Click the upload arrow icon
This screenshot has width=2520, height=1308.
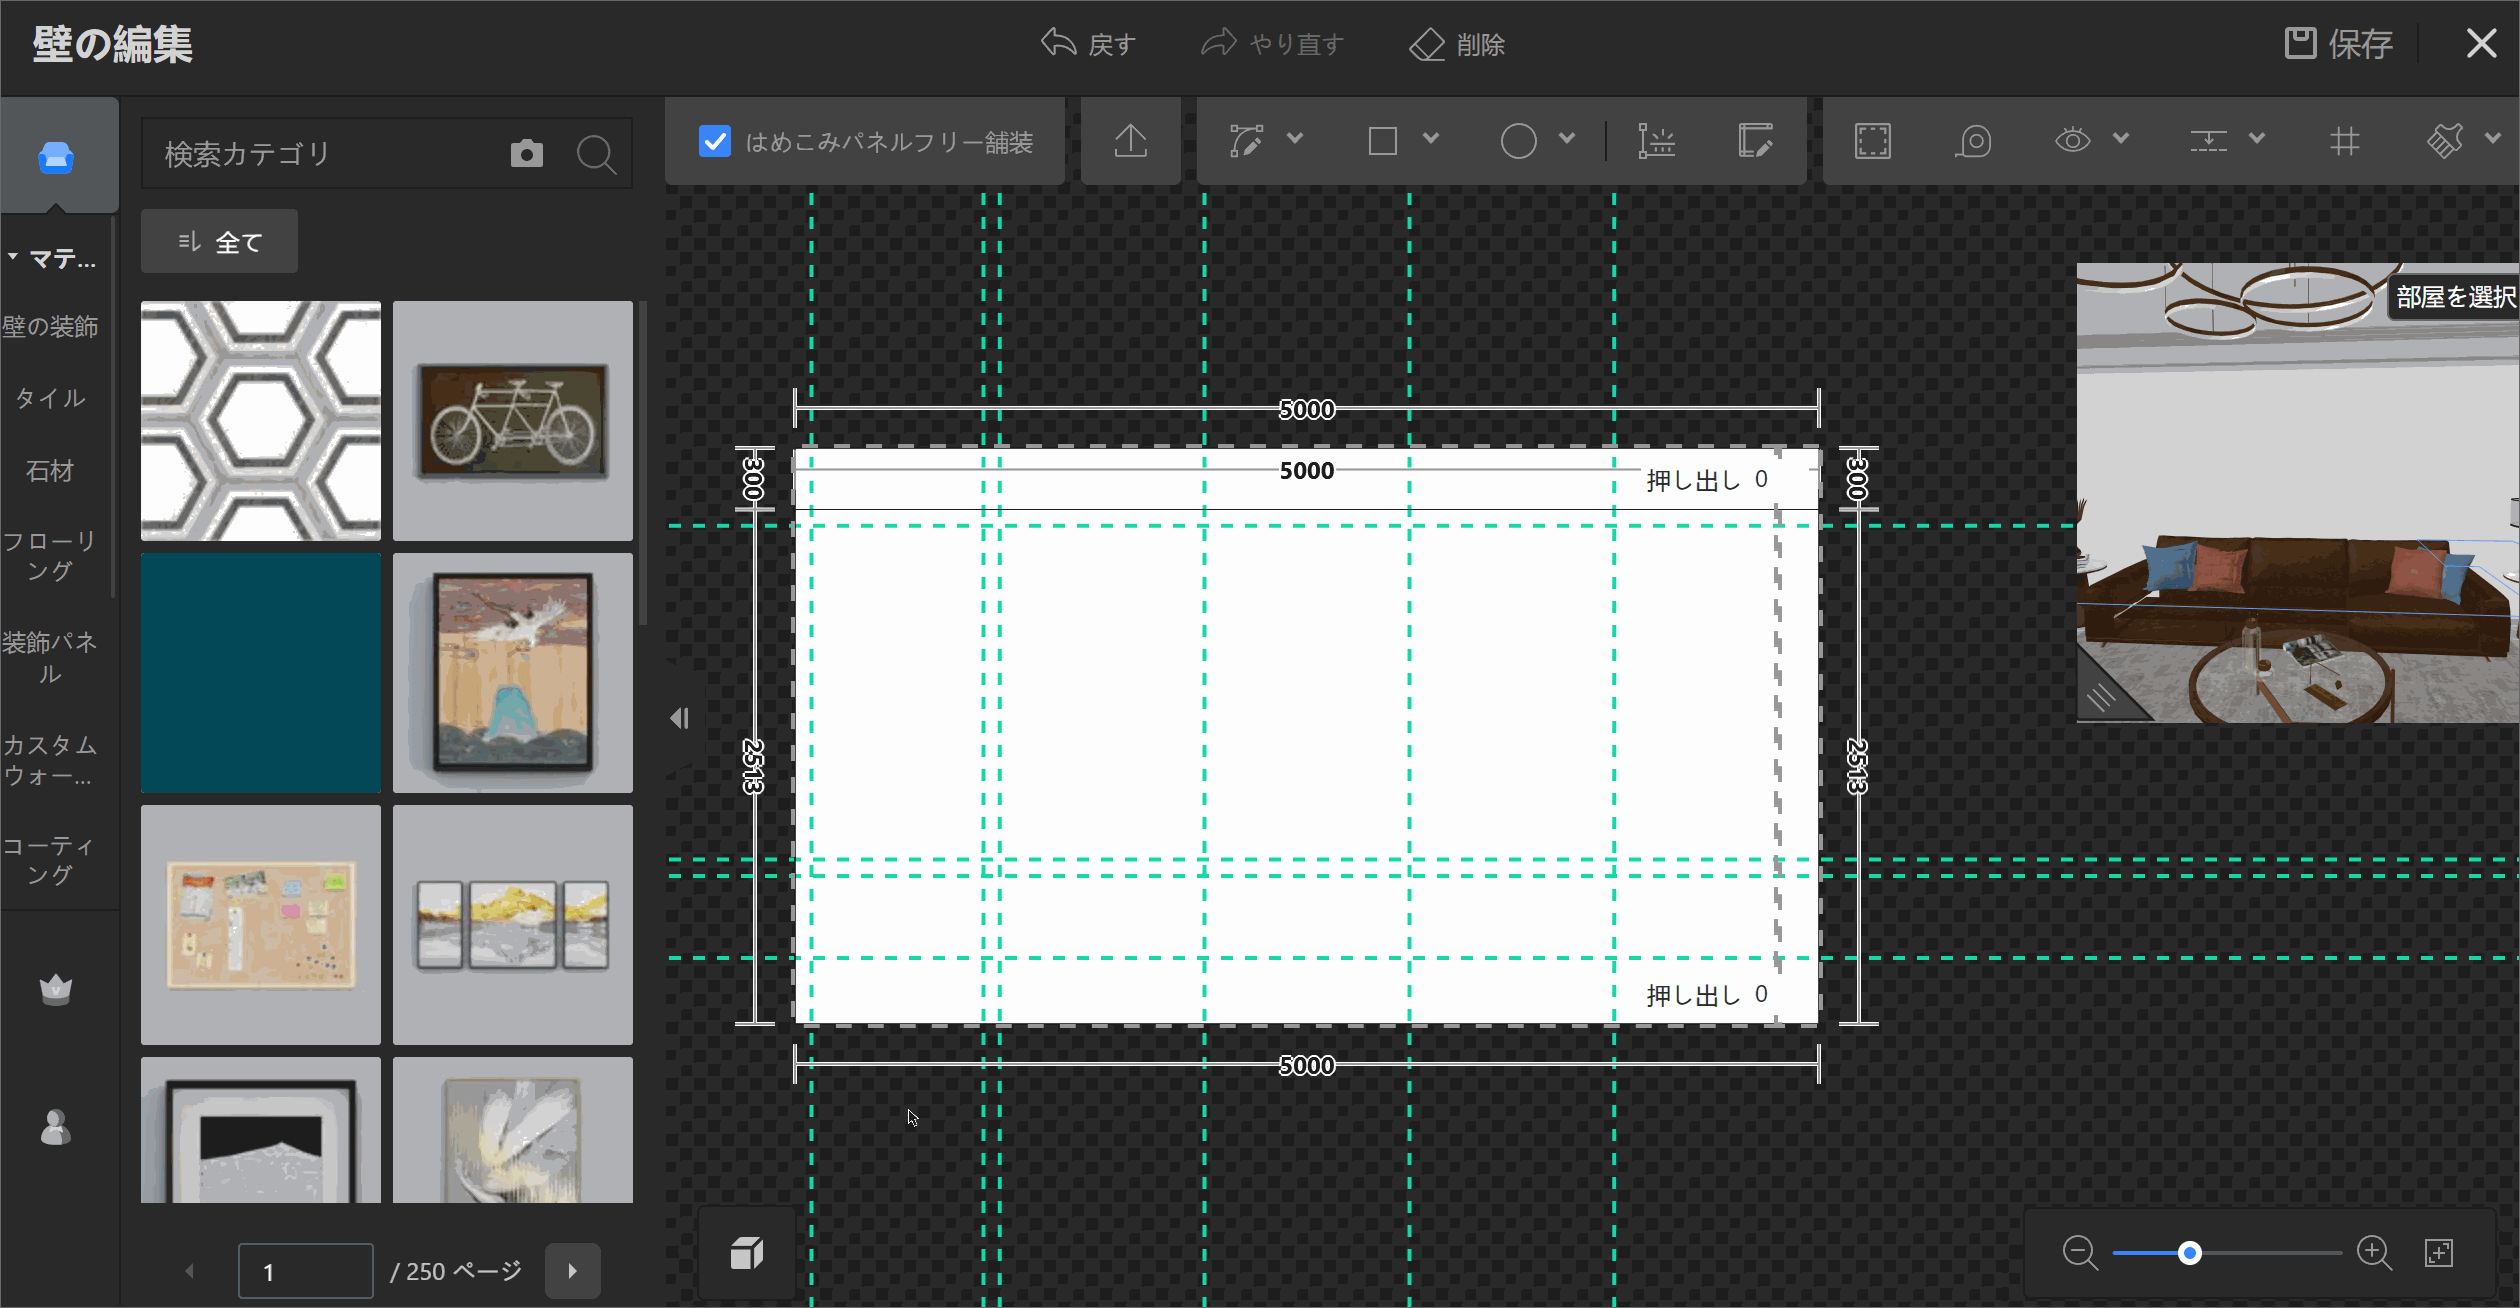click(1131, 141)
